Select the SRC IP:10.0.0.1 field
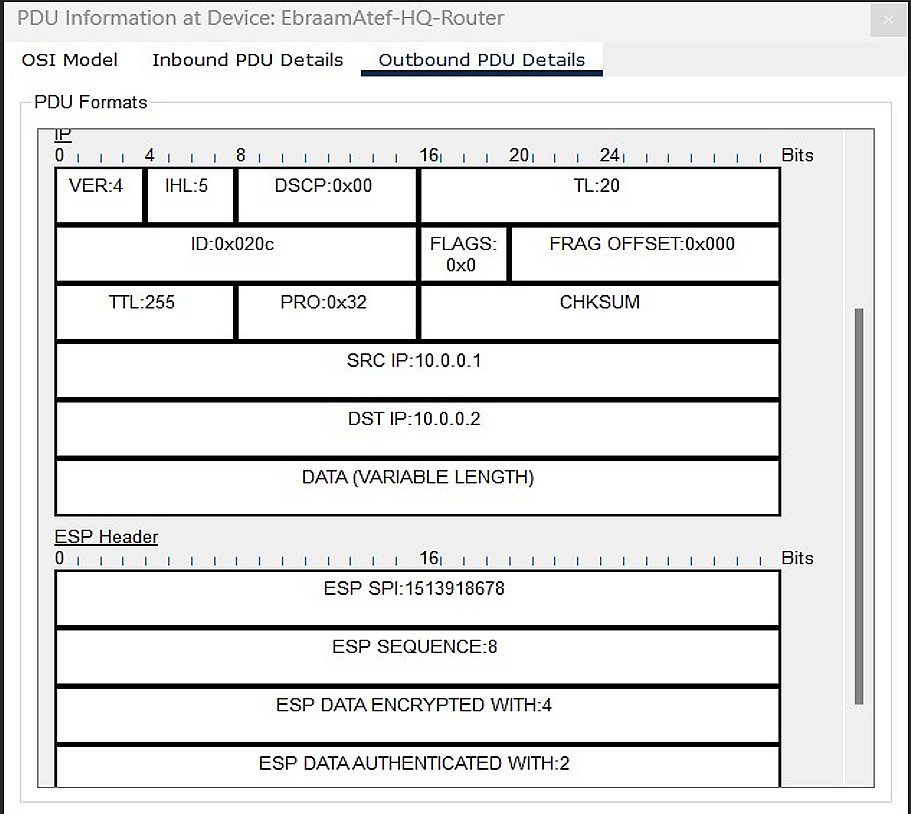 tap(417, 371)
